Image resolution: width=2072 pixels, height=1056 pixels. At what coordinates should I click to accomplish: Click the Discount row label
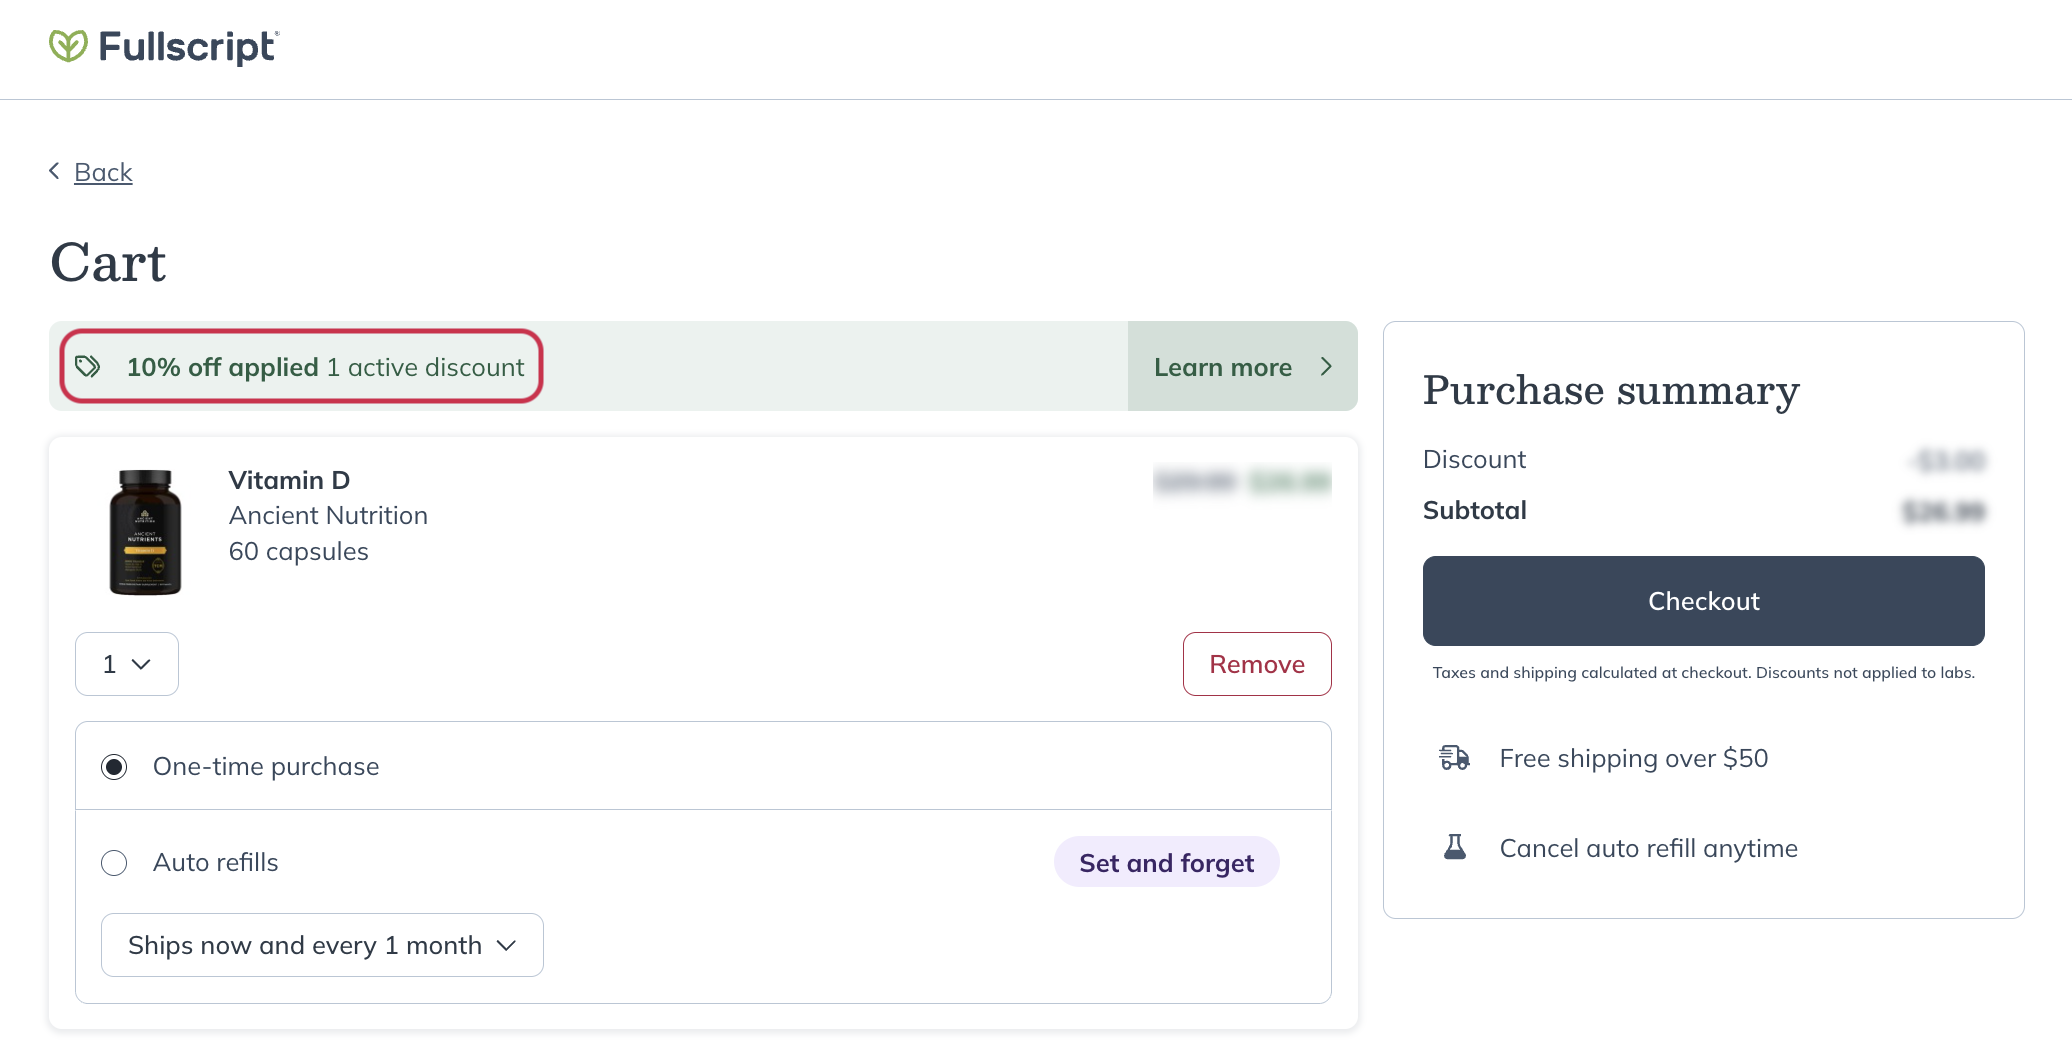(1474, 459)
